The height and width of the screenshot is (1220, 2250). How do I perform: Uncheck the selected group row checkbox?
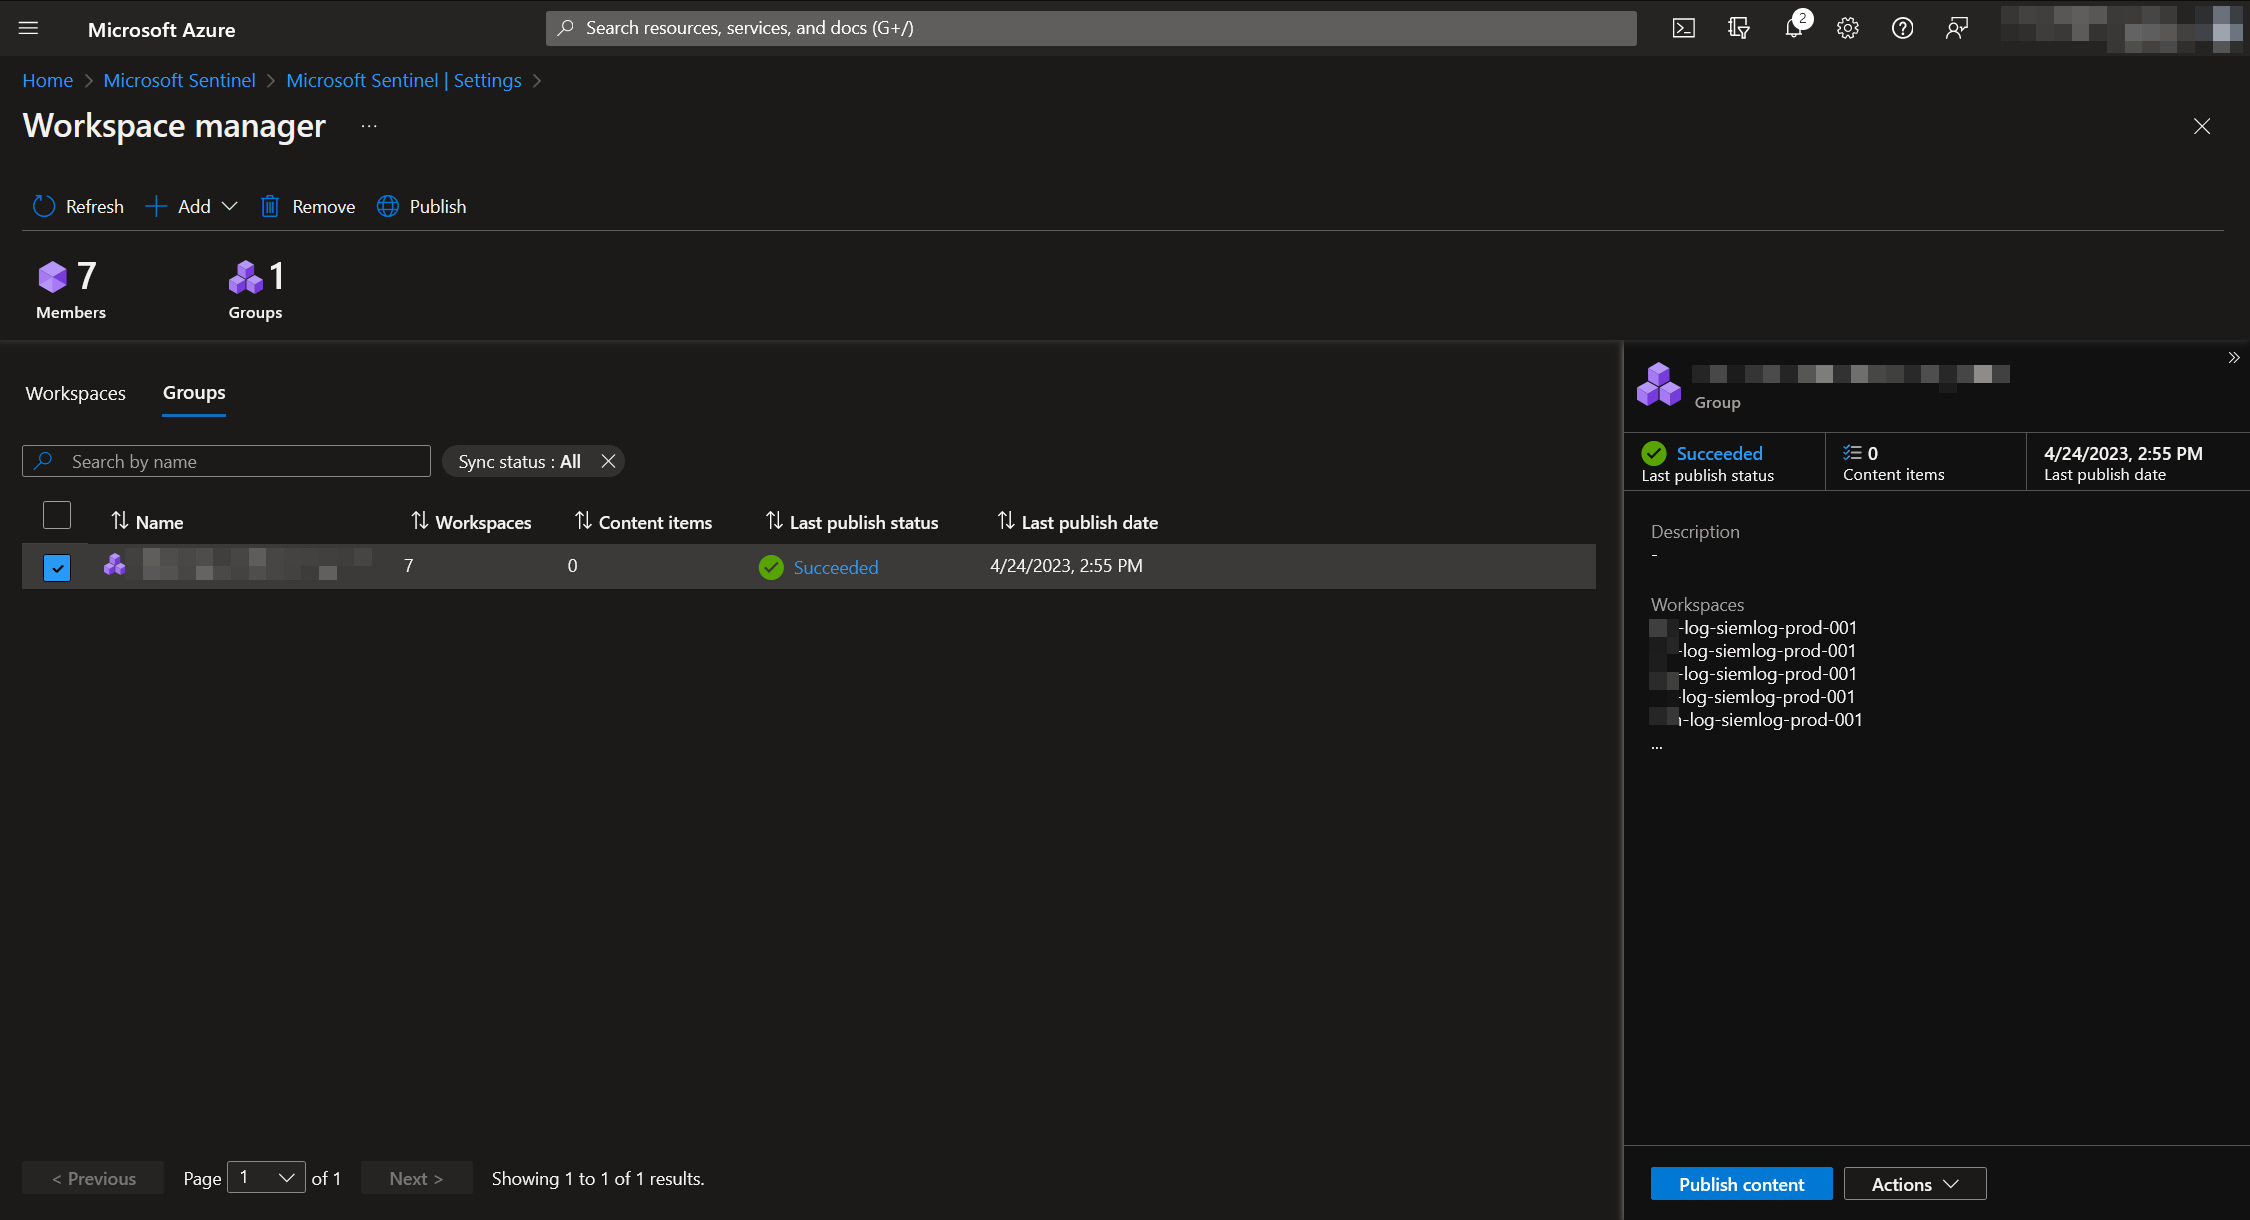57,567
